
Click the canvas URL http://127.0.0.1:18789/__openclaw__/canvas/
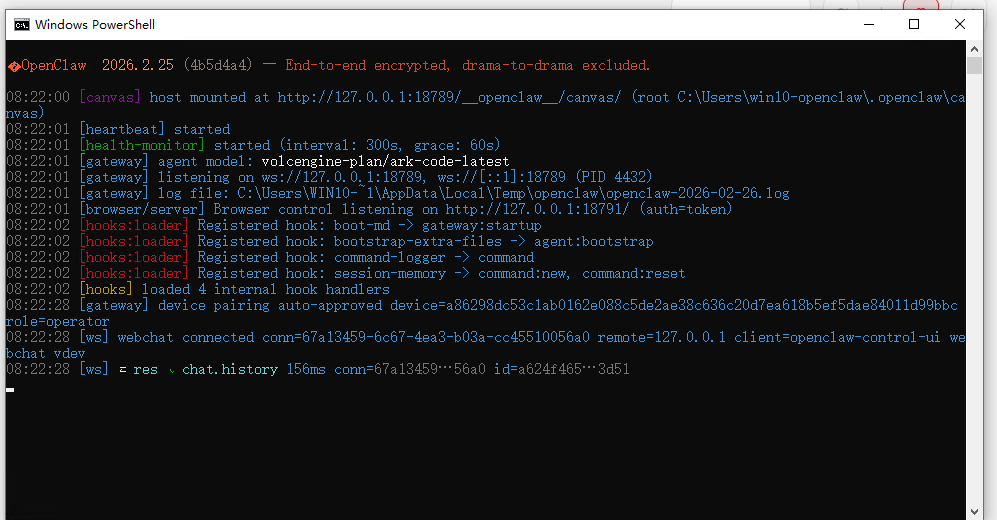tap(450, 97)
